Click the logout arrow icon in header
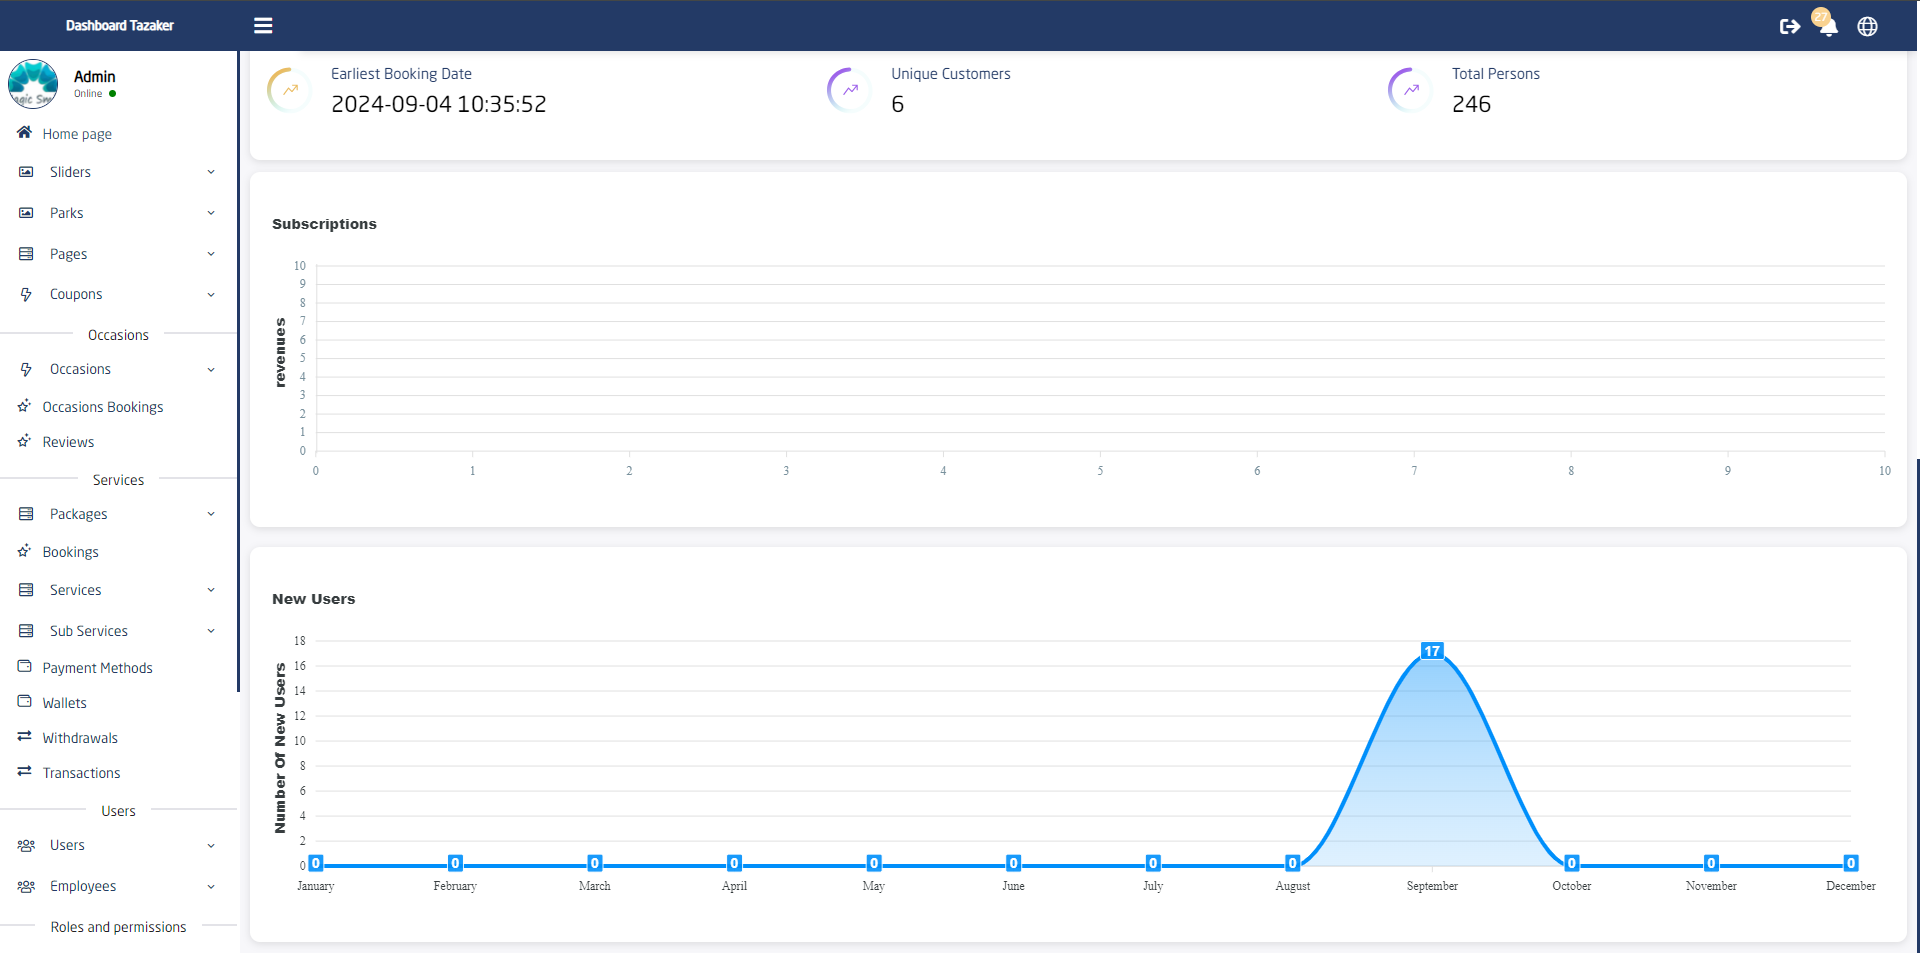The image size is (1920, 953). coord(1790,26)
